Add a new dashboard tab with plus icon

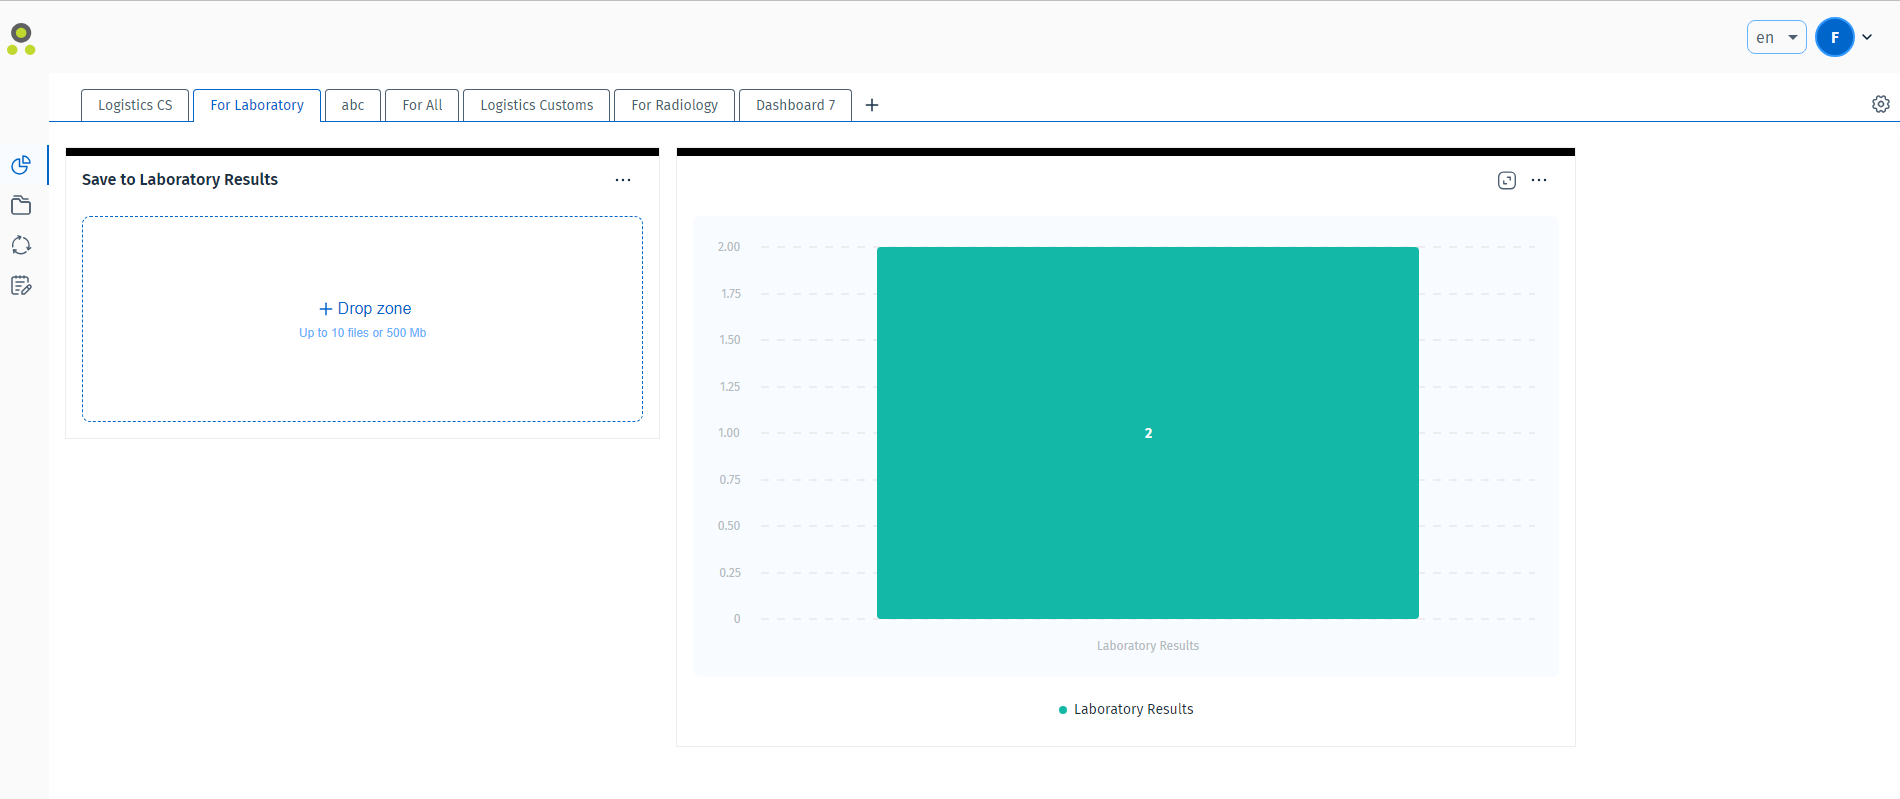[872, 105]
